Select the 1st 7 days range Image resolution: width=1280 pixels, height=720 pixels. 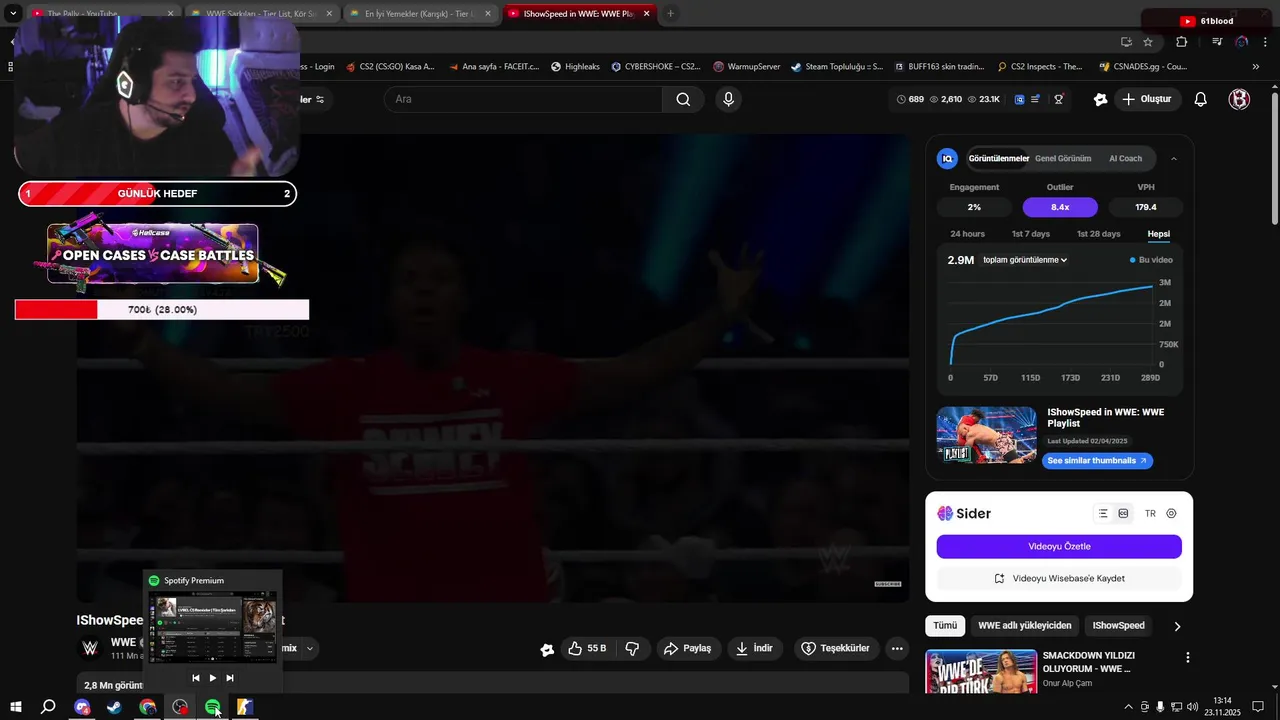coord(1030,234)
